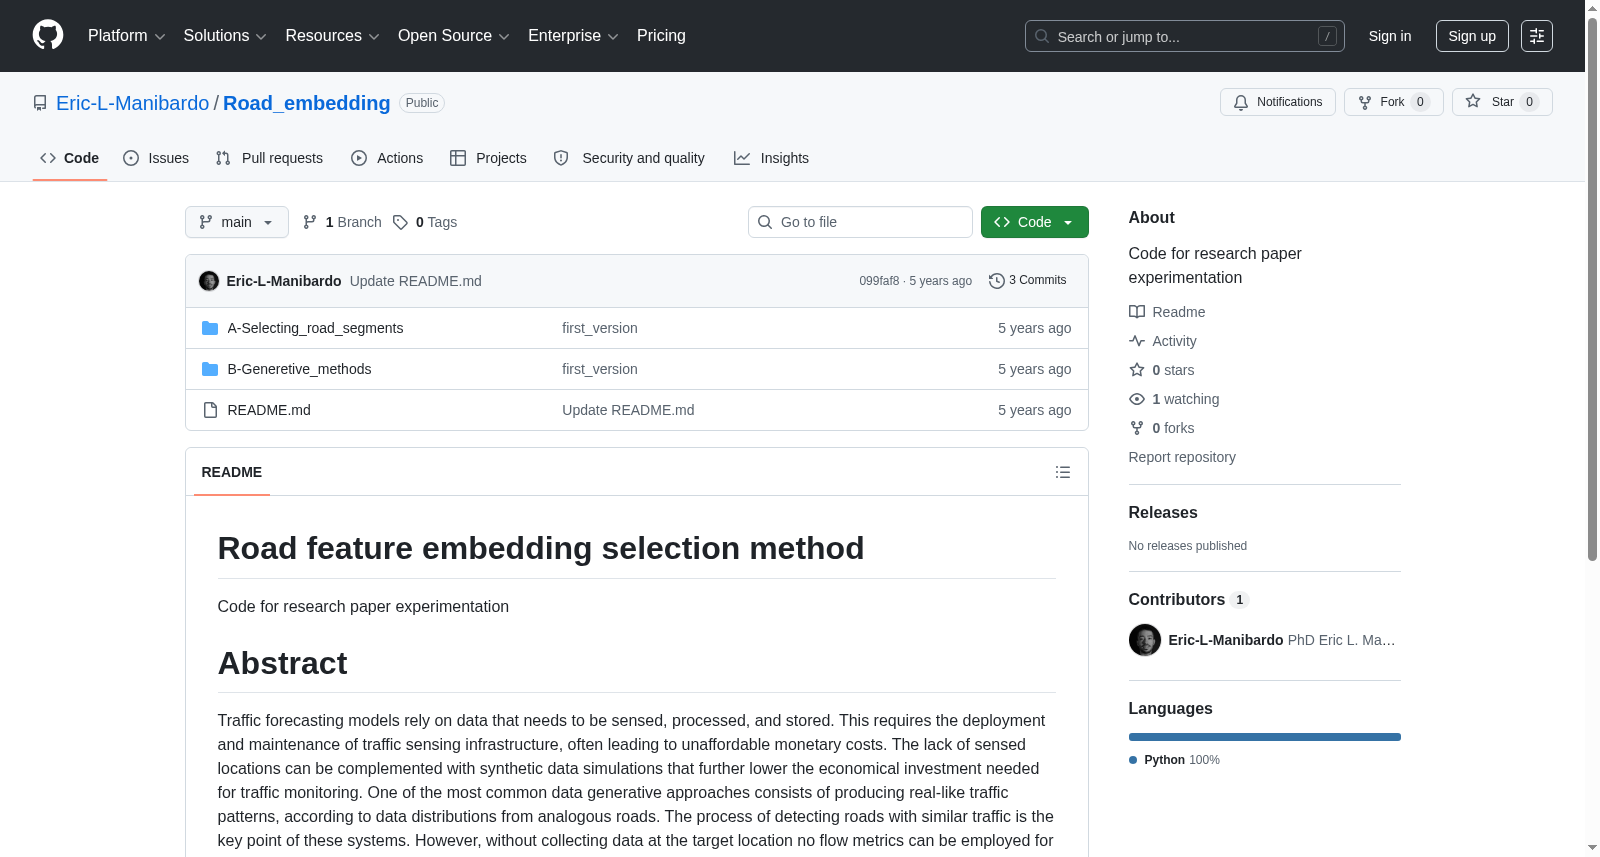Click Report repository link
1600x857 pixels.
[1182, 457]
